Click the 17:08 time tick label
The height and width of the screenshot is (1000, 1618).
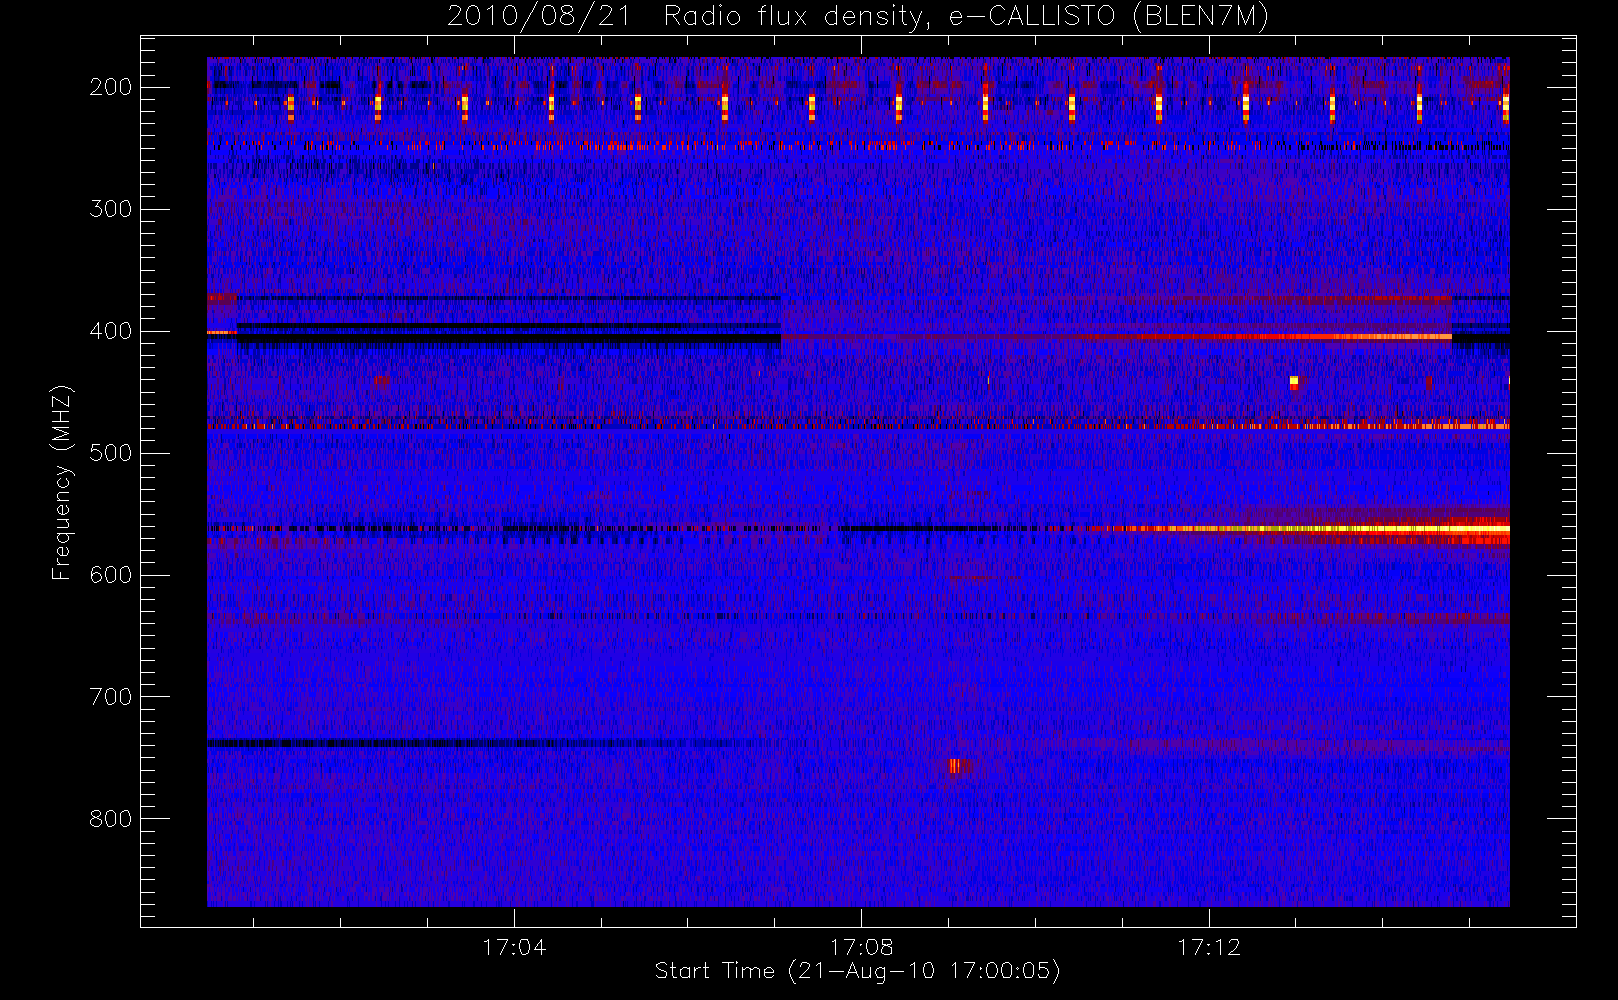[x=861, y=947]
